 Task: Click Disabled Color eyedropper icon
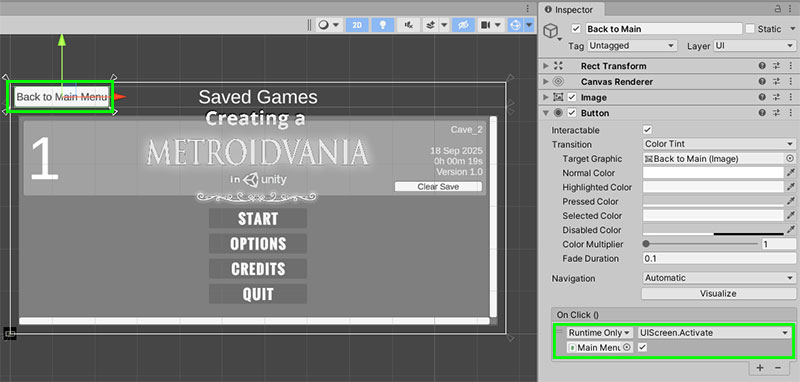pos(791,230)
